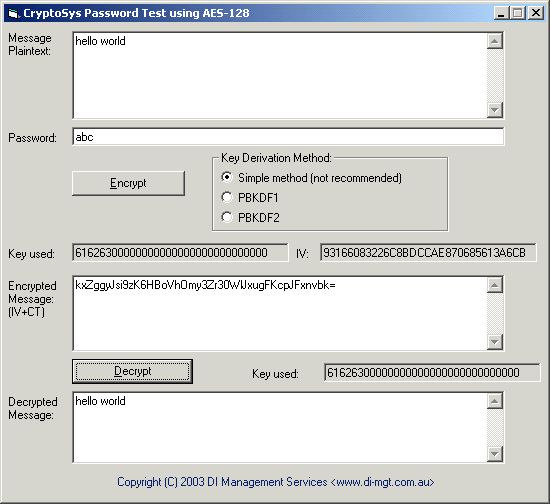
Task: Click the Key used field left of IV
Action: coord(180,253)
